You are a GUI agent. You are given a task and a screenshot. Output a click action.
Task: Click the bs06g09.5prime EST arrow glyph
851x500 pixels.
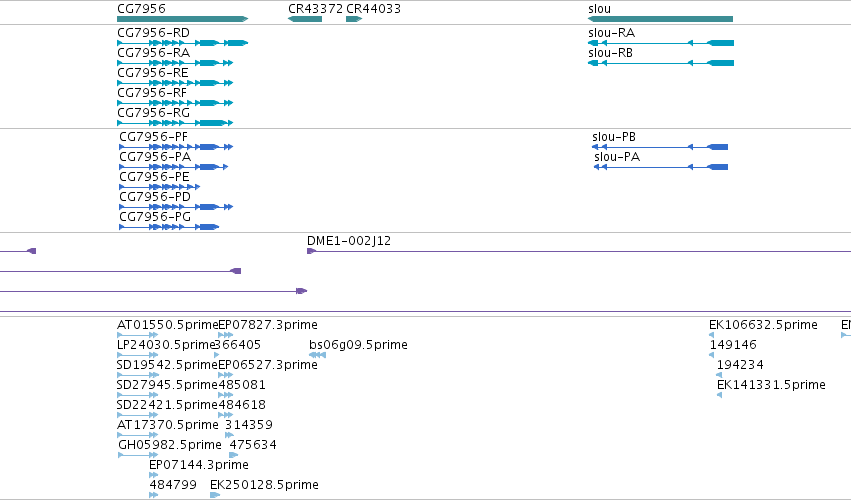(317, 356)
